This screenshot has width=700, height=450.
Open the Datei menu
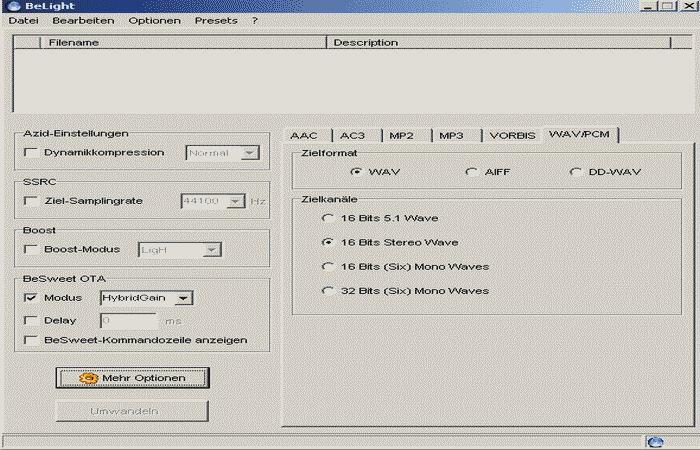[x=23, y=20]
